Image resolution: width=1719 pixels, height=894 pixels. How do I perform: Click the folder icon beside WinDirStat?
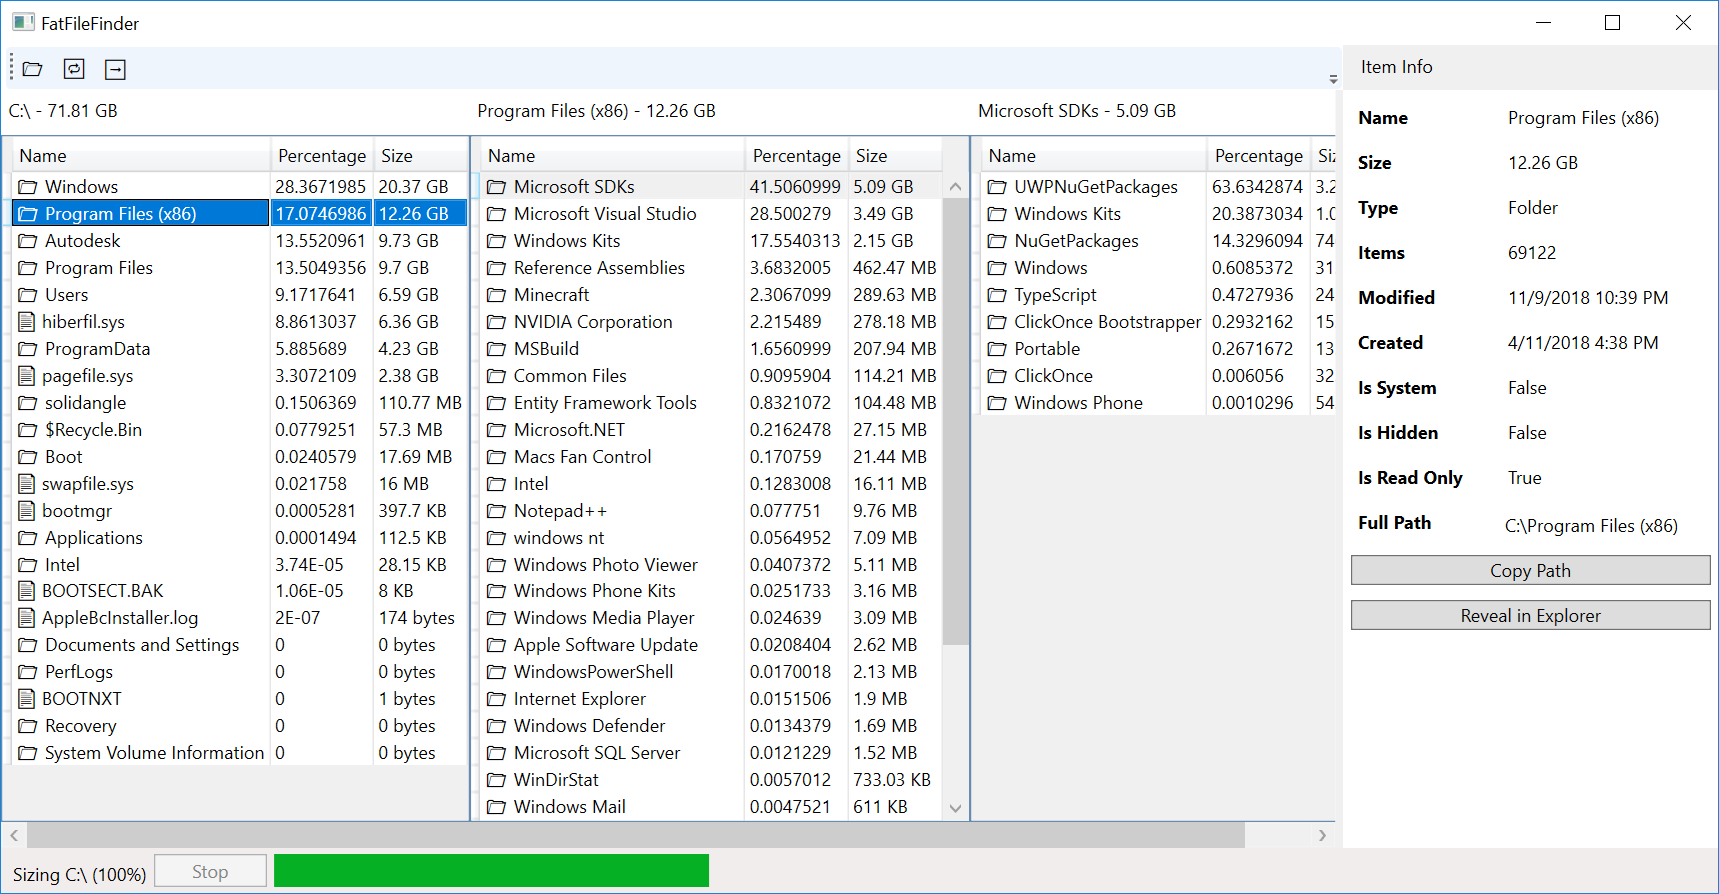[x=497, y=780]
